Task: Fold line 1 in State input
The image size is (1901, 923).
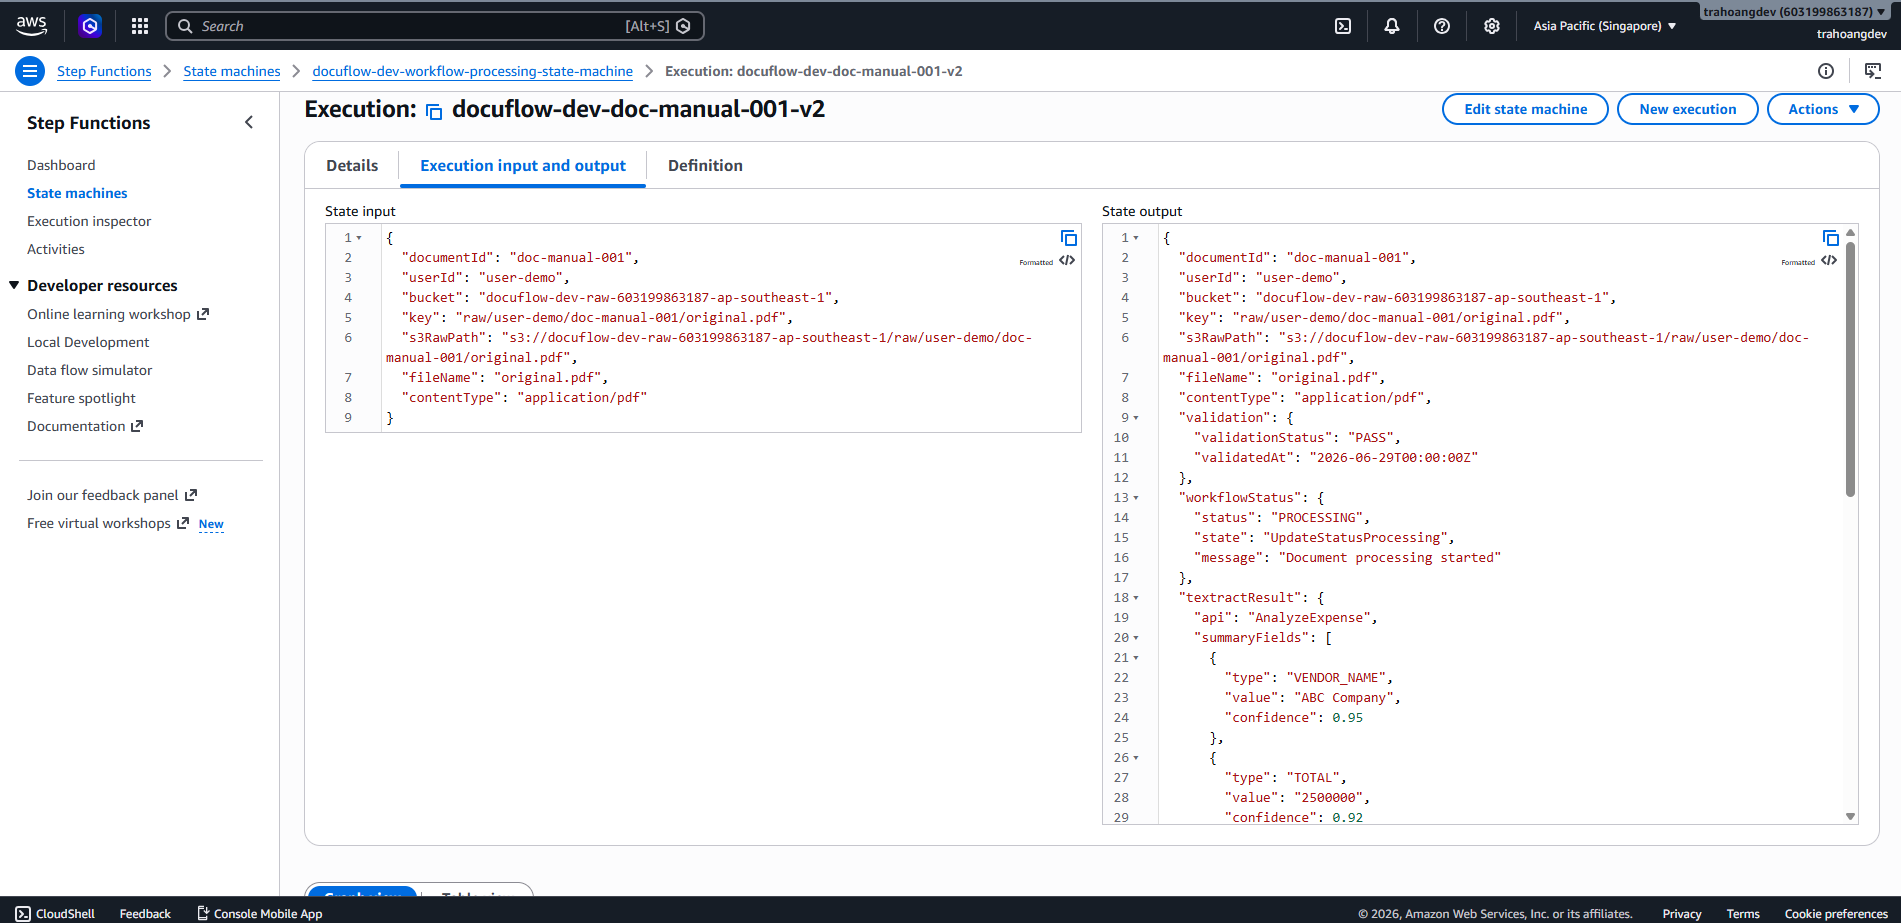Action: point(359,238)
